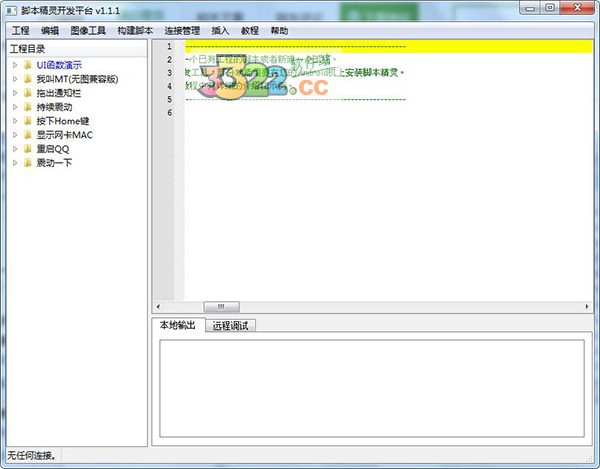The image size is (600, 469).
Task: Minimize the 脚本精灵开发平台 window
Action: 530,8
